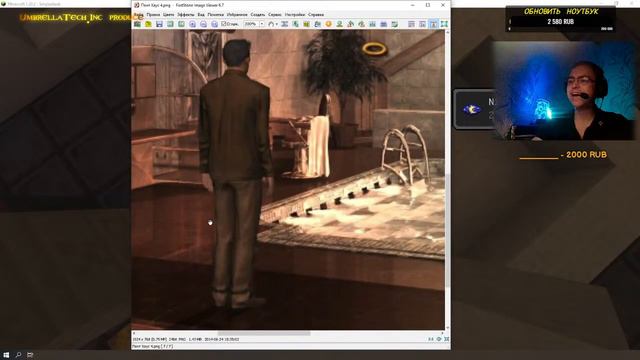640x360 pixels.
Task: Open the Сервис menu
Action: pyautogui.click(x=275, y=15)
